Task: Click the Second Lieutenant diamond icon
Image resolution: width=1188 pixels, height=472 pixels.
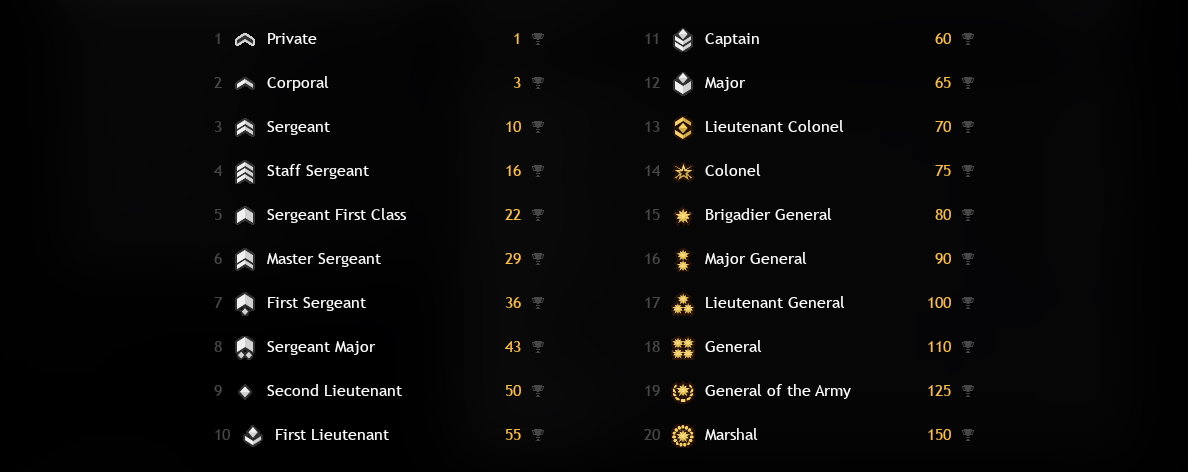Action: (x=245, y=392)
